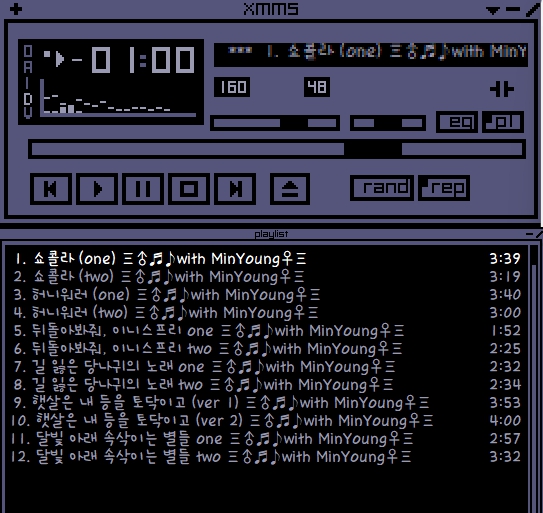Click the previous track button
This screenshot has width=543, height=513.
click(x=51, y=189)
